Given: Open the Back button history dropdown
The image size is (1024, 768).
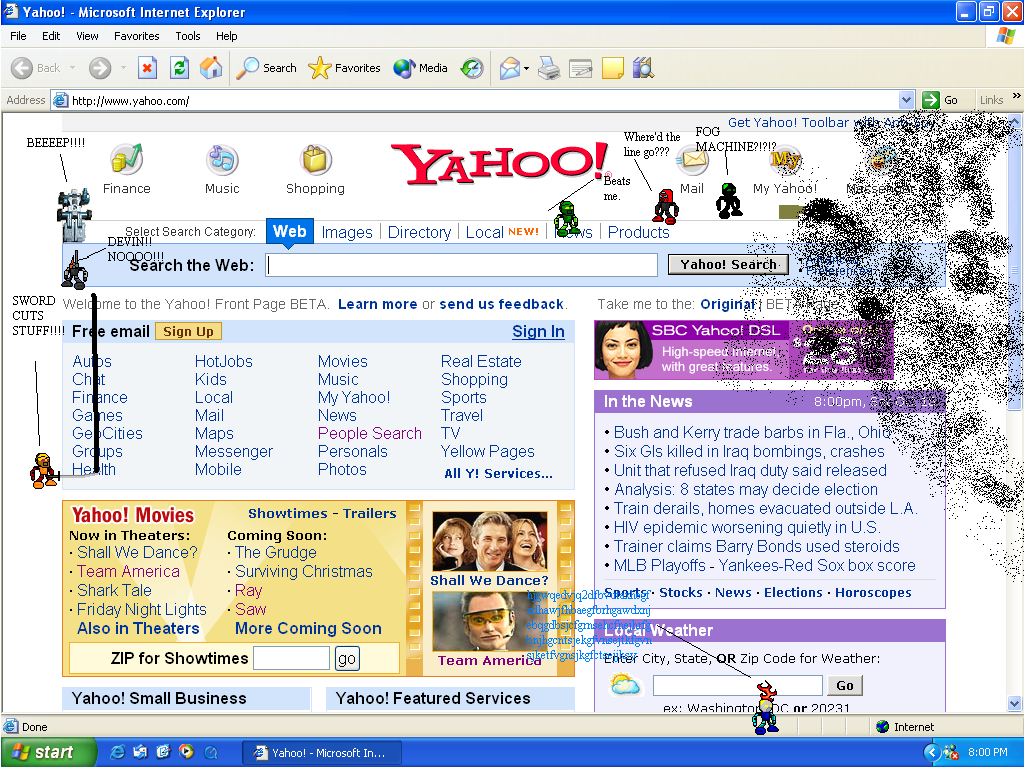Looking at the screenshot, I should [72, 68].
